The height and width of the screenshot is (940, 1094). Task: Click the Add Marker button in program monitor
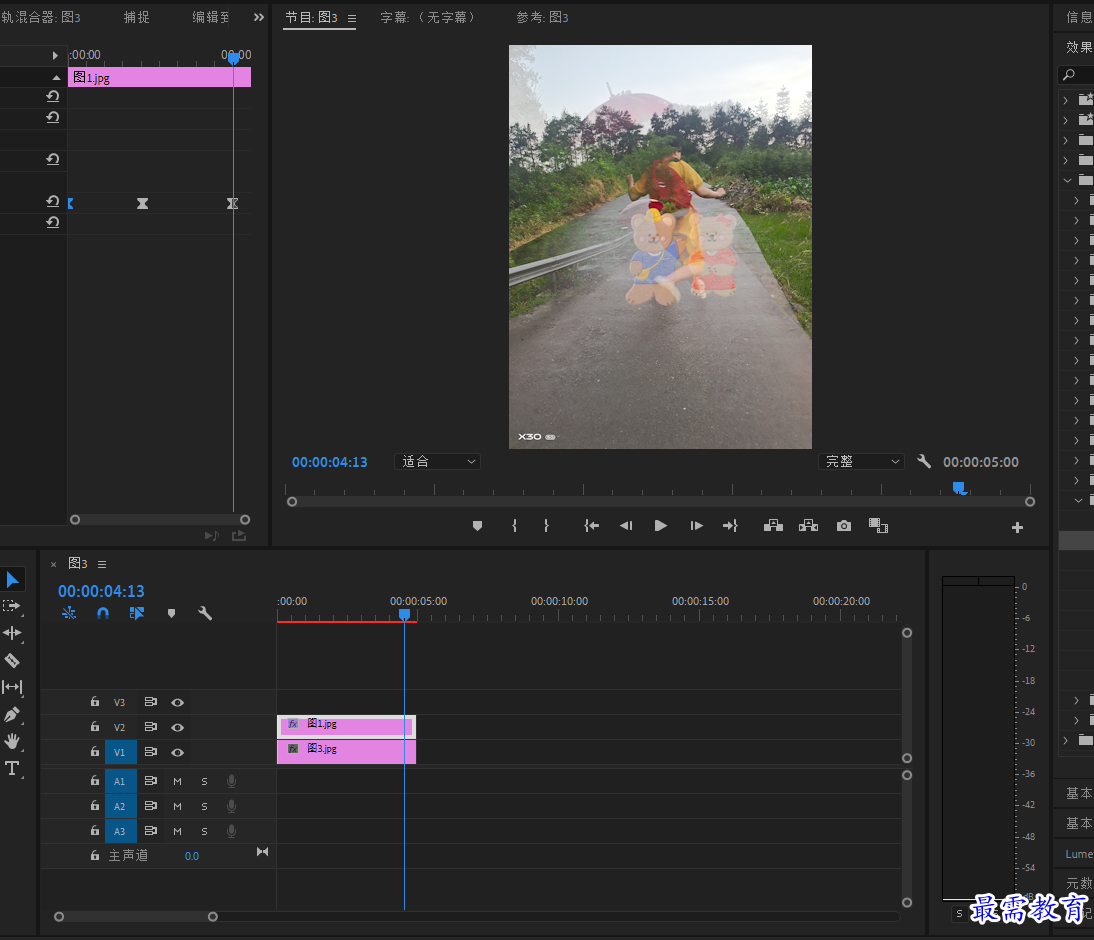tap(477, 526)
